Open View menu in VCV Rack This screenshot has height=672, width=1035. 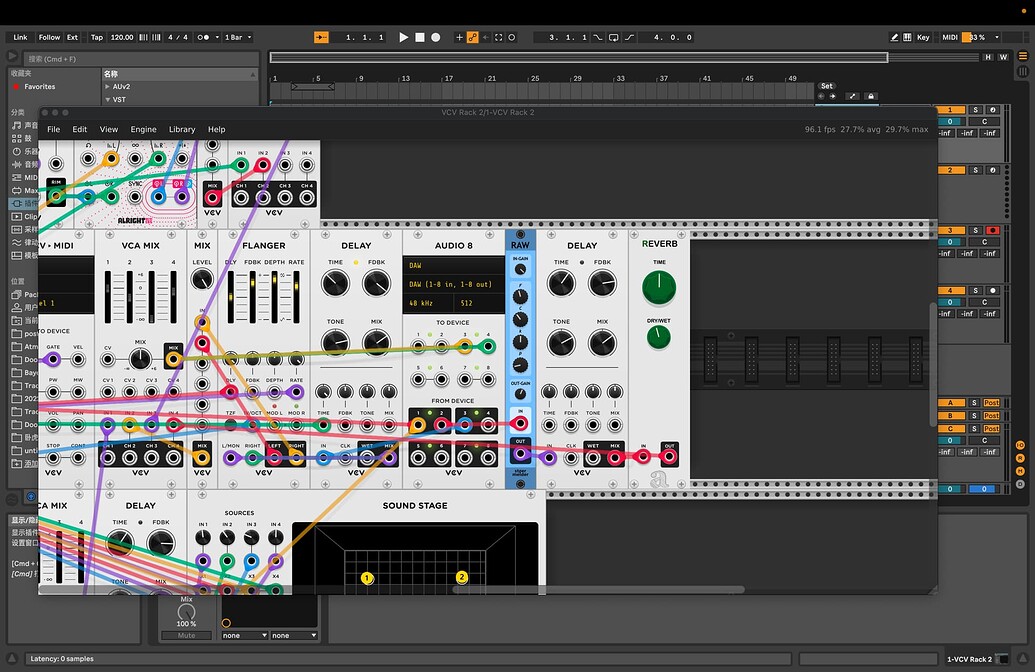pyautogui.click(x=109, y=129)
